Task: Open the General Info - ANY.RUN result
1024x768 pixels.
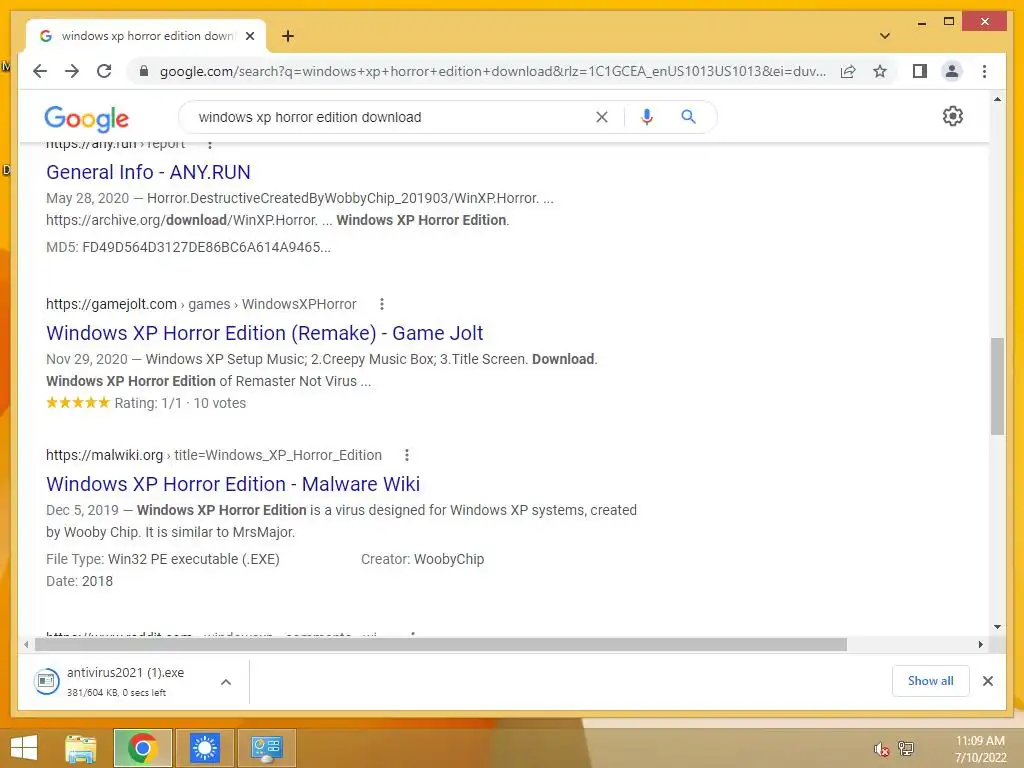Action: 148,172
